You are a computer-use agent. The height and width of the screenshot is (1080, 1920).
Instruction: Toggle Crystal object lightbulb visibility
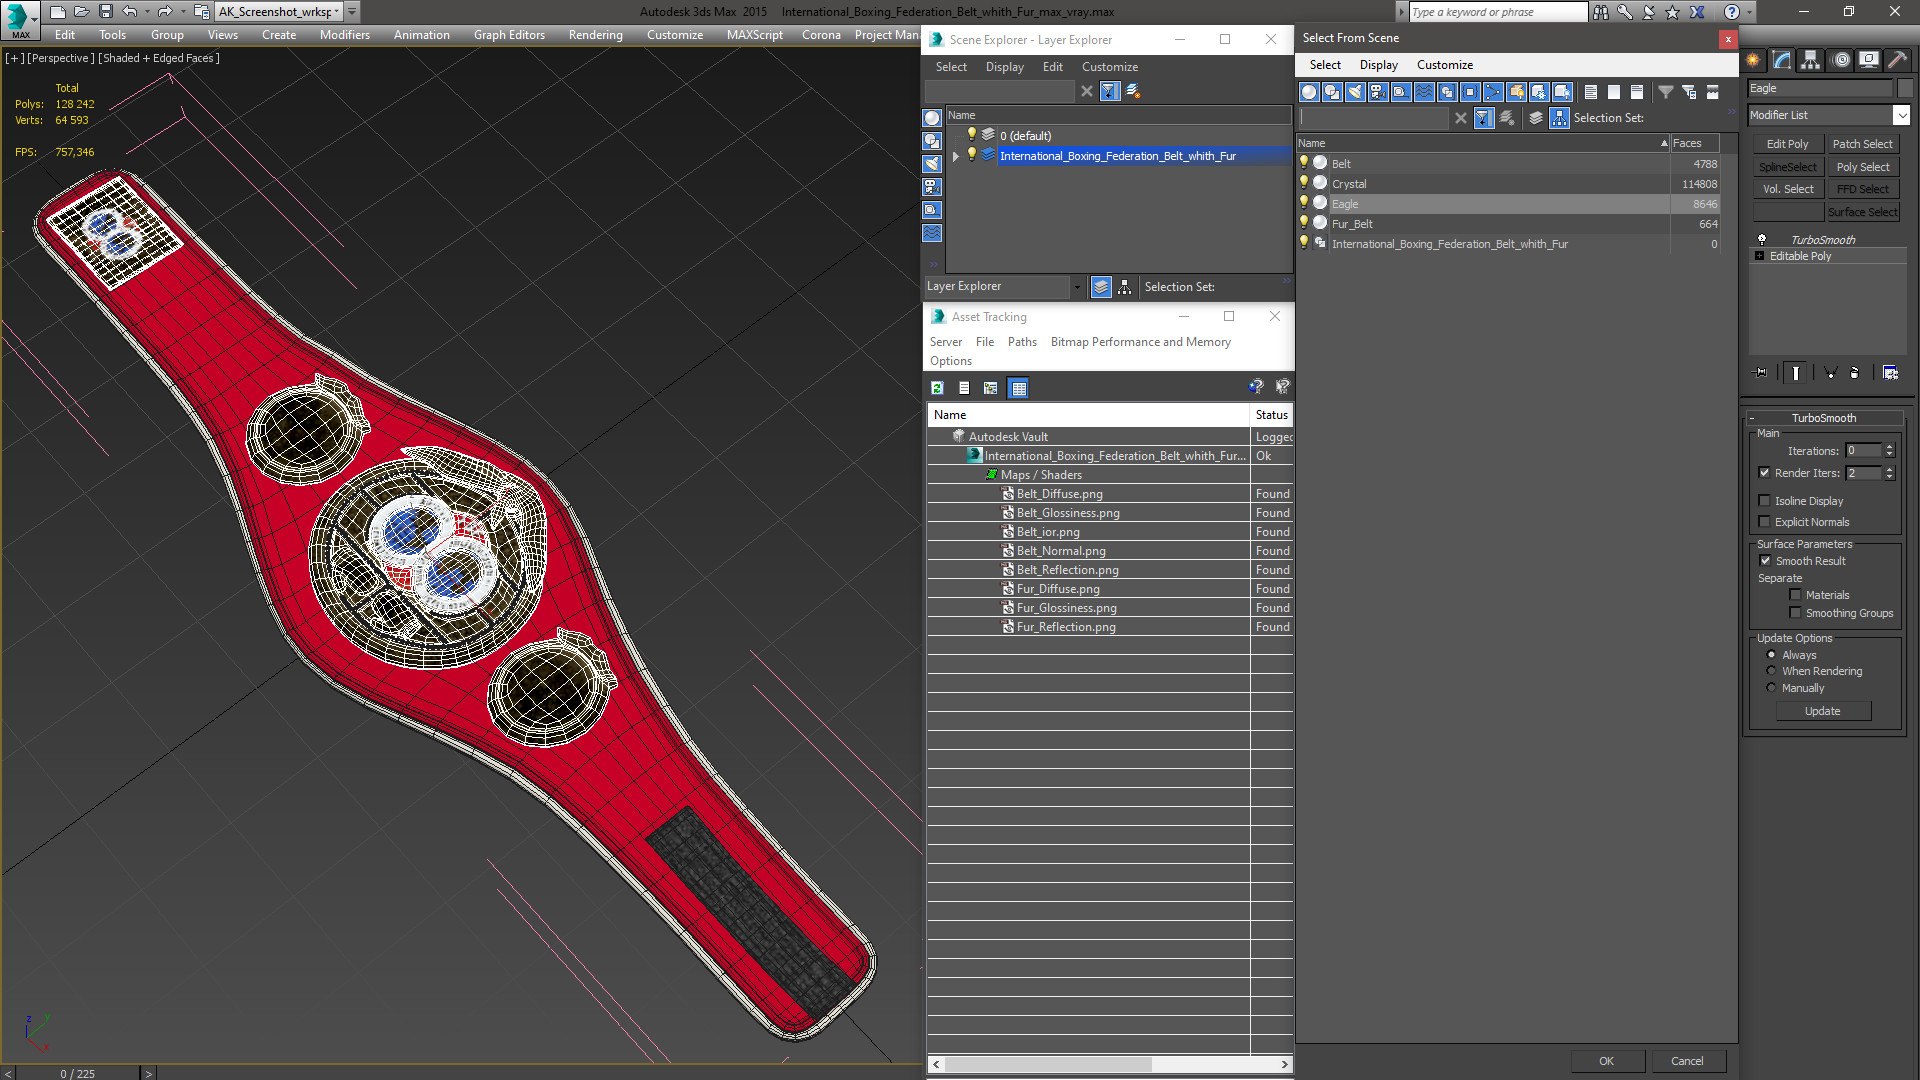[1303, 183]
